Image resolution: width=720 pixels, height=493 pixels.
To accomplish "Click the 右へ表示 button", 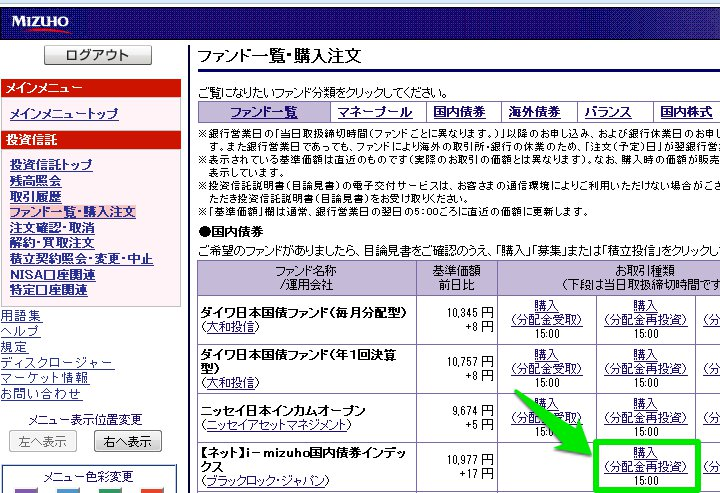I will [x=128, y=442].
